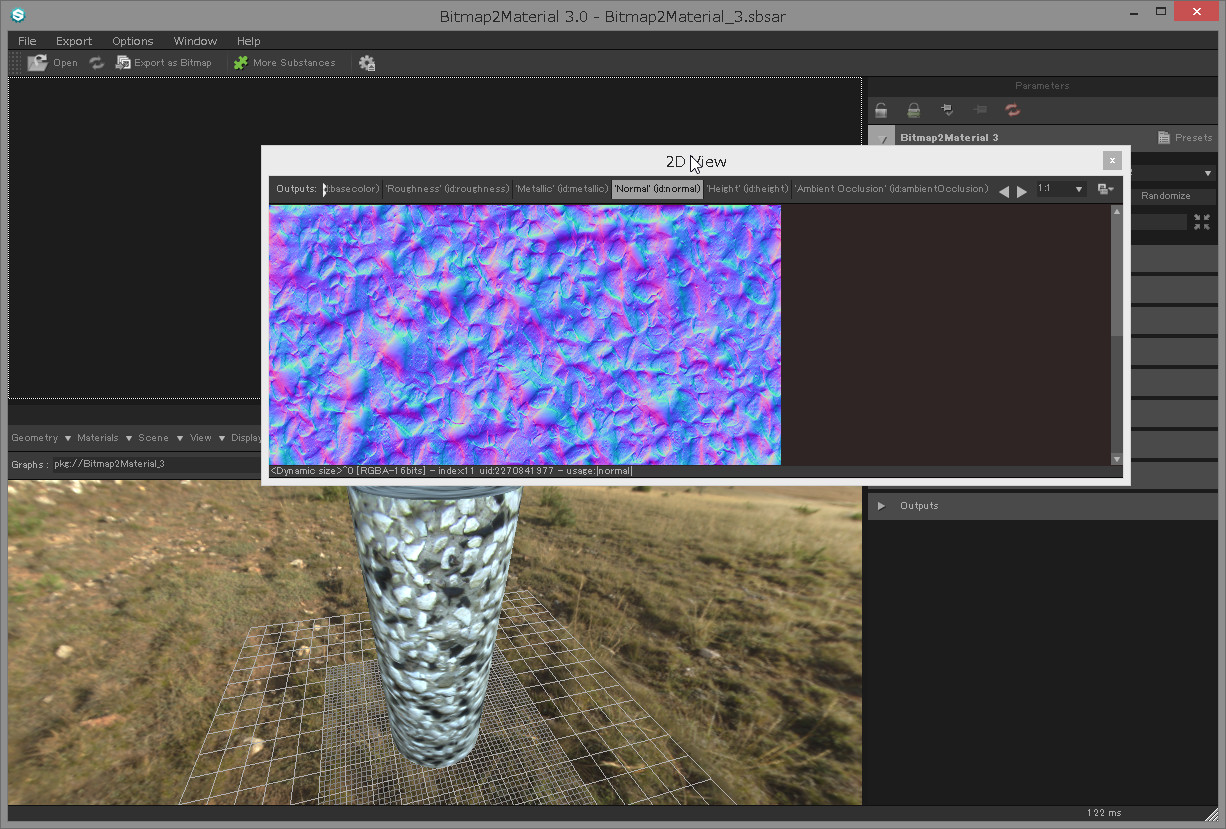
Task: Select the 'Ambient Occlusion' output tab
Action: pos(891,189)
